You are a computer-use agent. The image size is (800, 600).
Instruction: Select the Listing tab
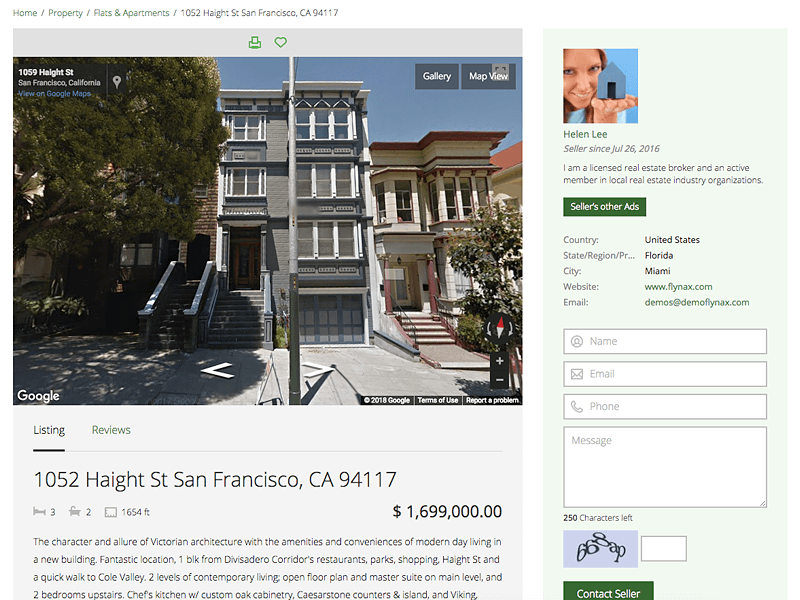click(49, 430)
